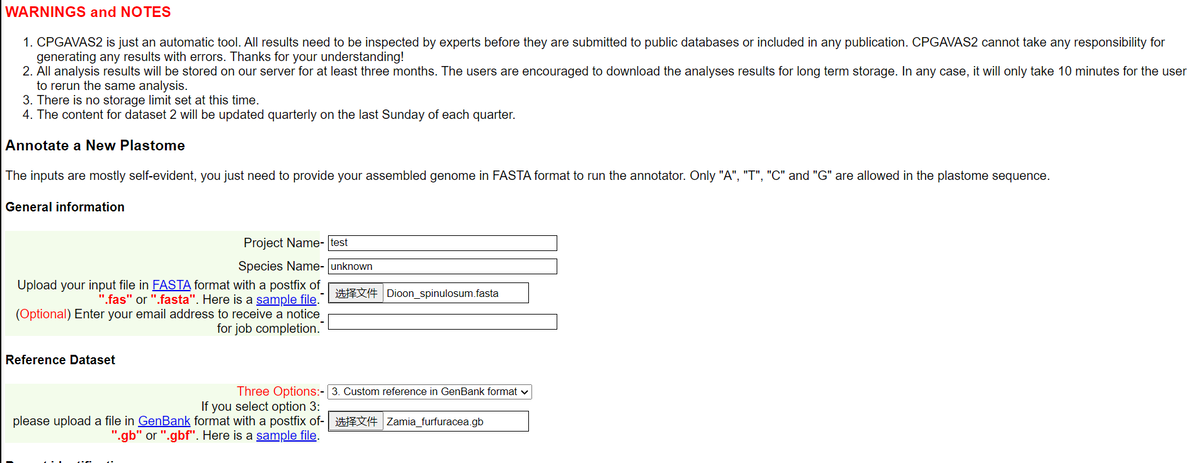This screenshot has width=1192, height=463.
Task: Click the optional email address field
Action: 441,321
